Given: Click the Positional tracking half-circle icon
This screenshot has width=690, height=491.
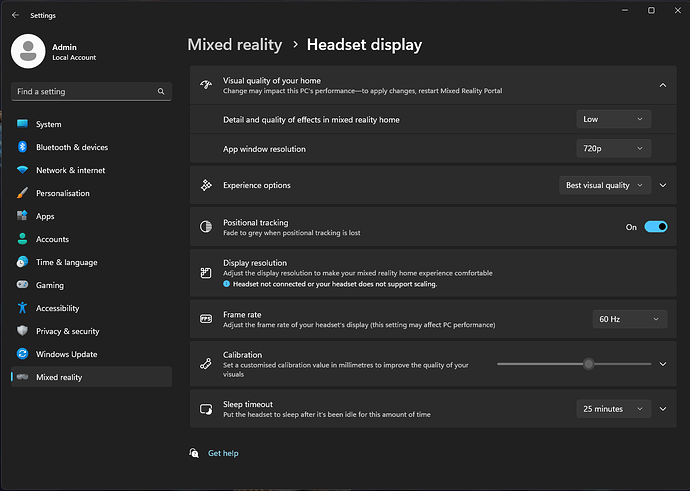Looking at the screenshot, I should (206, 227).
